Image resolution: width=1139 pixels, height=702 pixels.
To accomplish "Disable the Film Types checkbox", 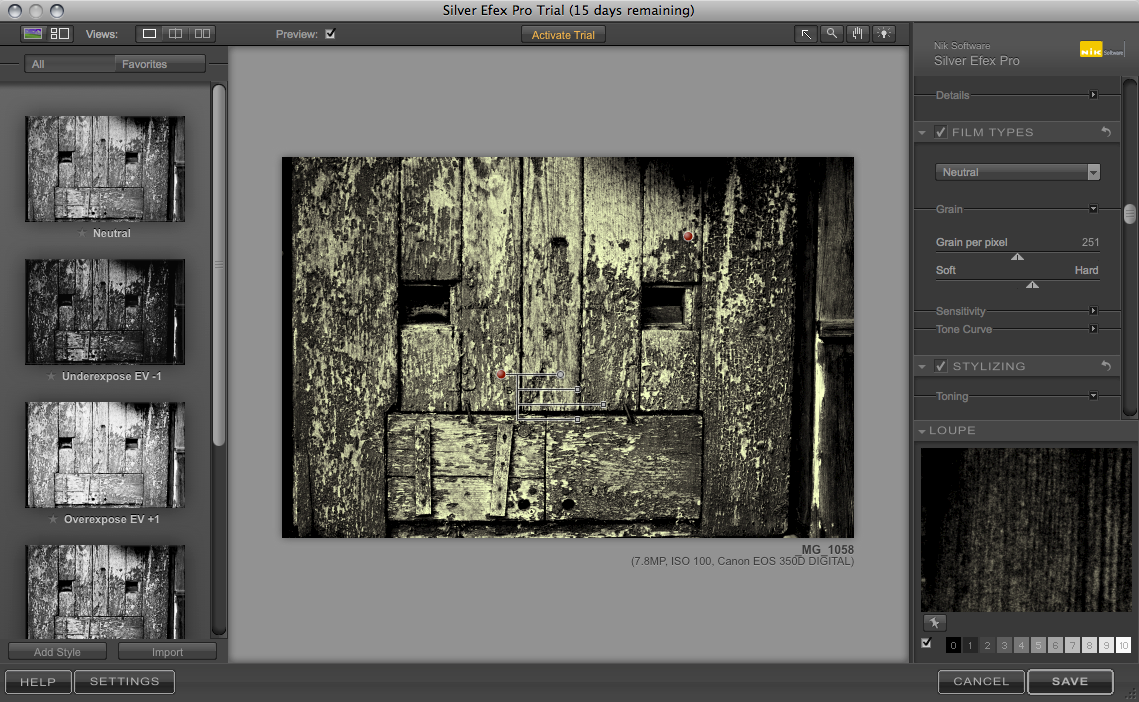I will pos(941,132).
